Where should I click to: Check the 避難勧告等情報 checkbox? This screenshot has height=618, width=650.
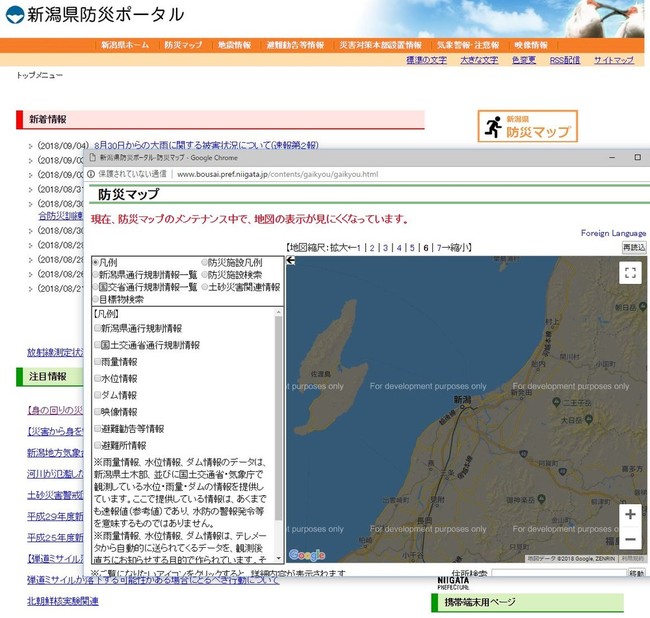click(97, 429)
